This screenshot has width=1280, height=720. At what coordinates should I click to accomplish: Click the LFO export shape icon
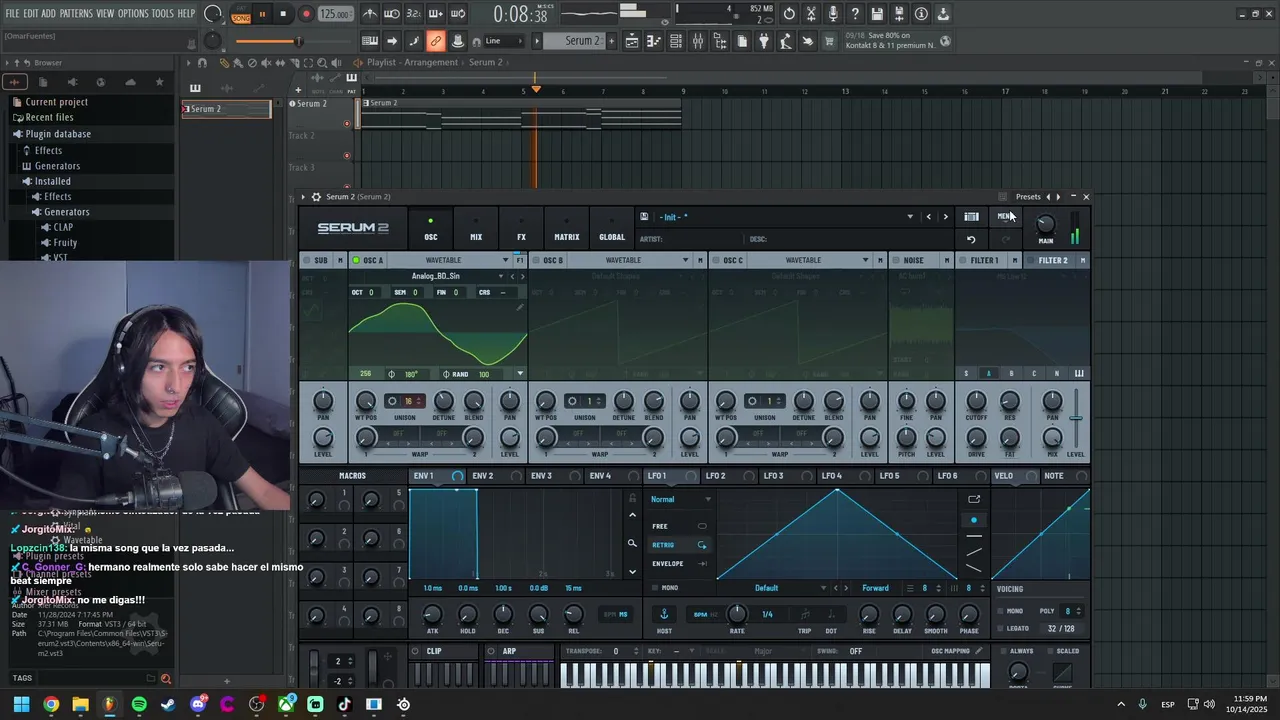click(974, 499)
